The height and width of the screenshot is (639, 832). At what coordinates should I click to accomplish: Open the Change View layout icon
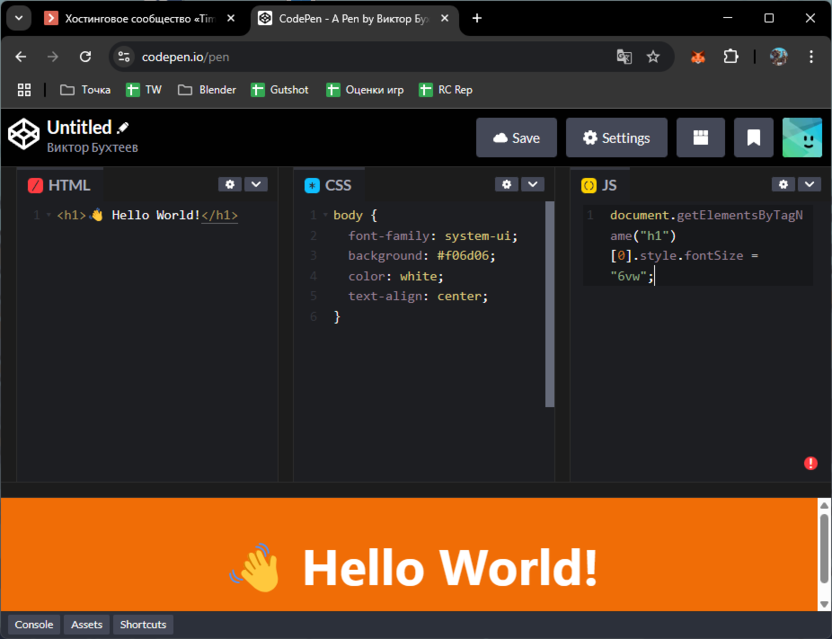click(x=700, y=138)
